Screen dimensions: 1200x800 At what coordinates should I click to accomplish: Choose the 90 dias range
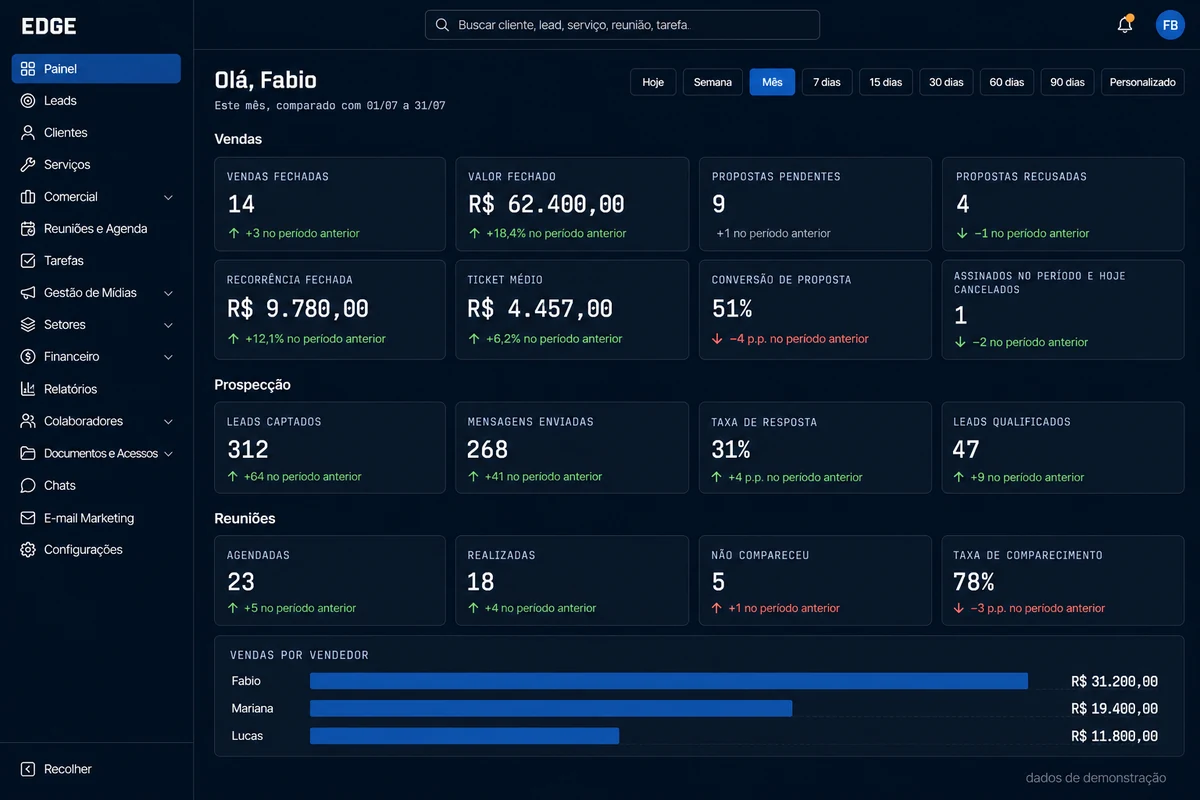point(1068,82)
